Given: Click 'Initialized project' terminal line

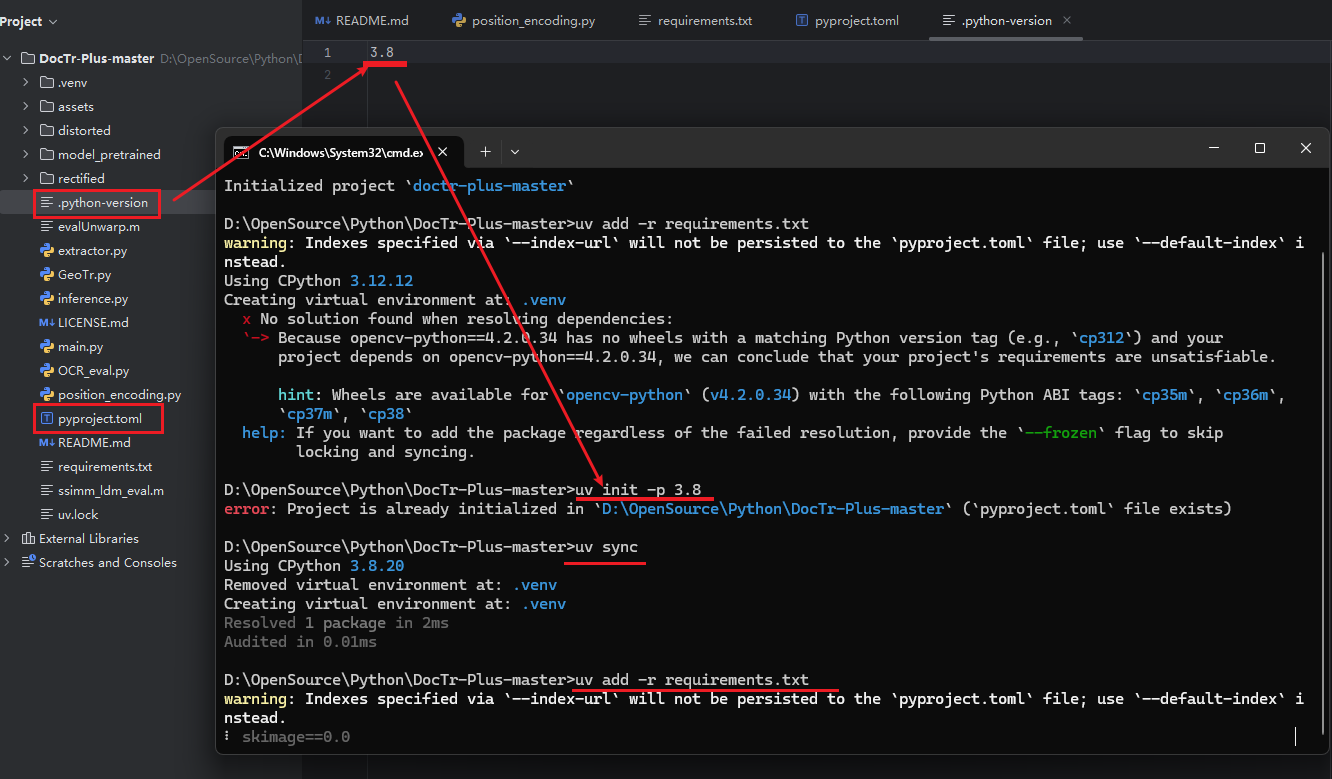Looking at the screenshot, I should (x=400, y=186).
